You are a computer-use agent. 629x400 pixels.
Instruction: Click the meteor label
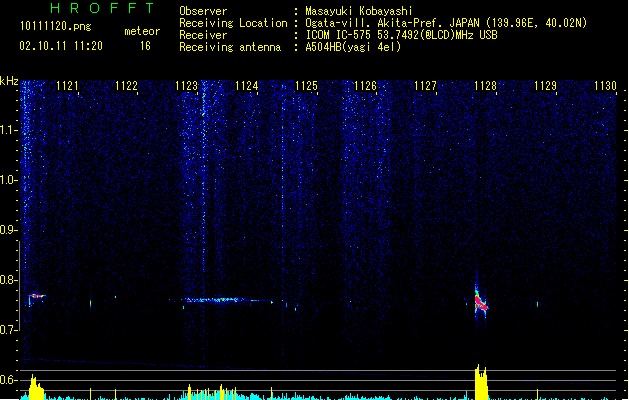(142, 31)
